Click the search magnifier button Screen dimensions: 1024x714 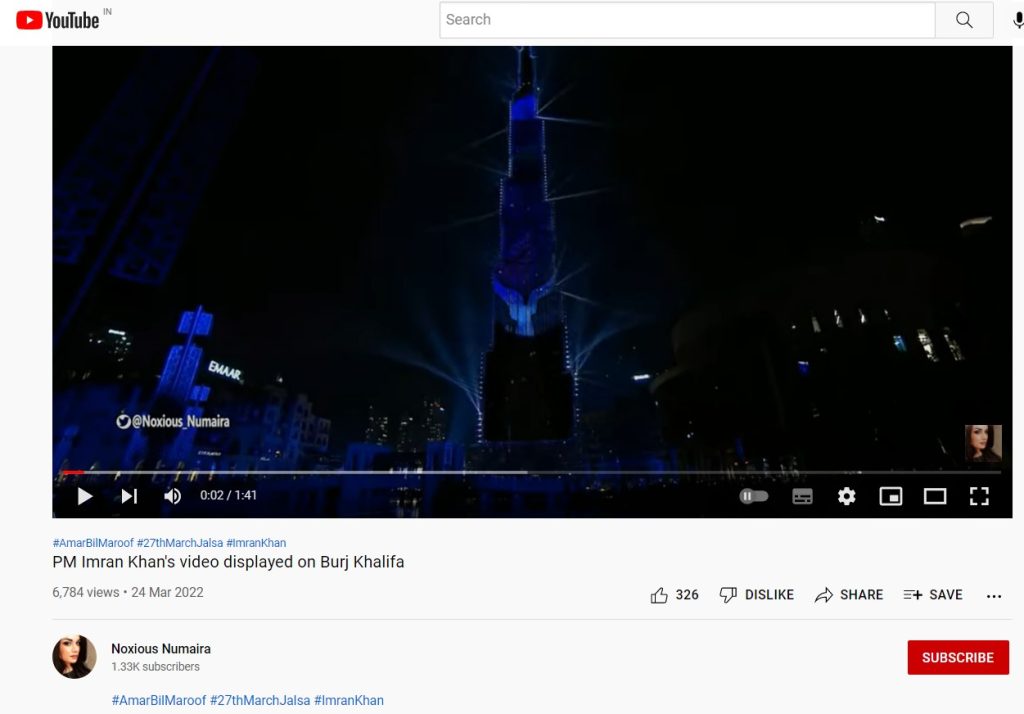tap(964, 20)
